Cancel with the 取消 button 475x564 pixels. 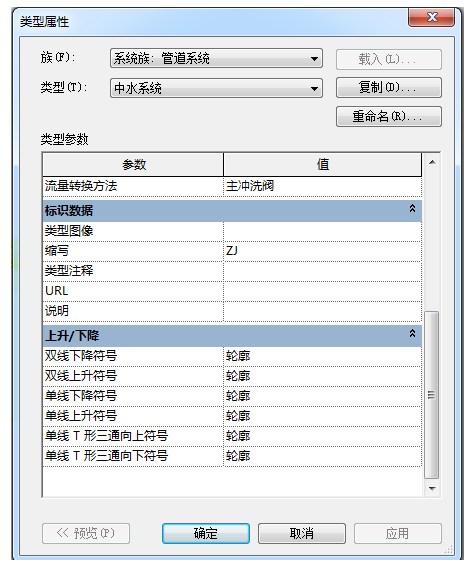(302, 533)
